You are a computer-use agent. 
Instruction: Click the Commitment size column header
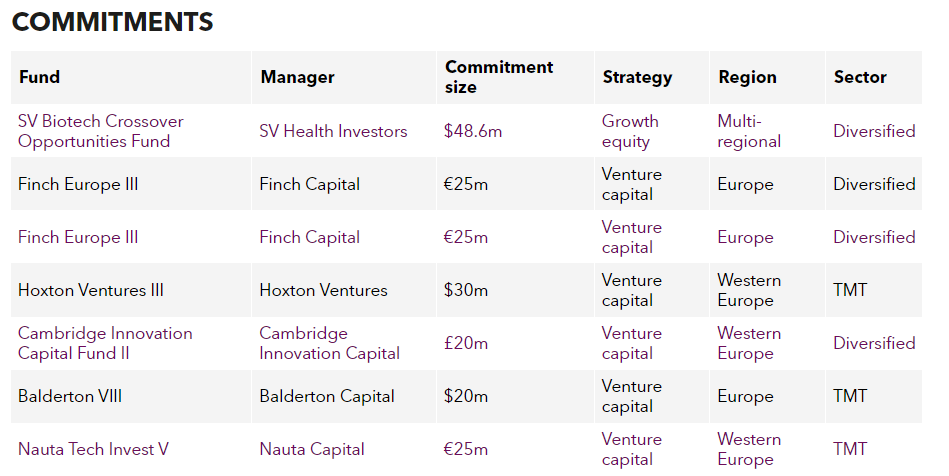pyautogui.click(x=499, y=77)
